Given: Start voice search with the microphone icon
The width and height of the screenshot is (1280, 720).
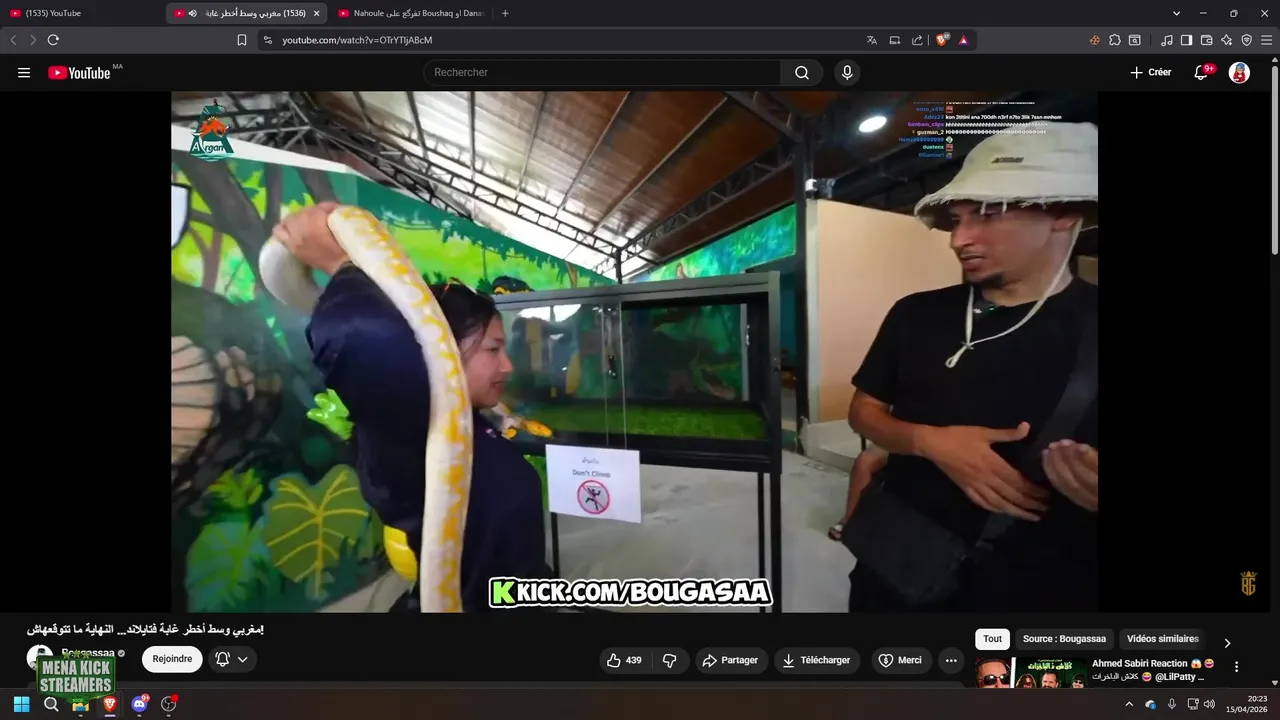Looking at the screenshot, I should (847, 73).
